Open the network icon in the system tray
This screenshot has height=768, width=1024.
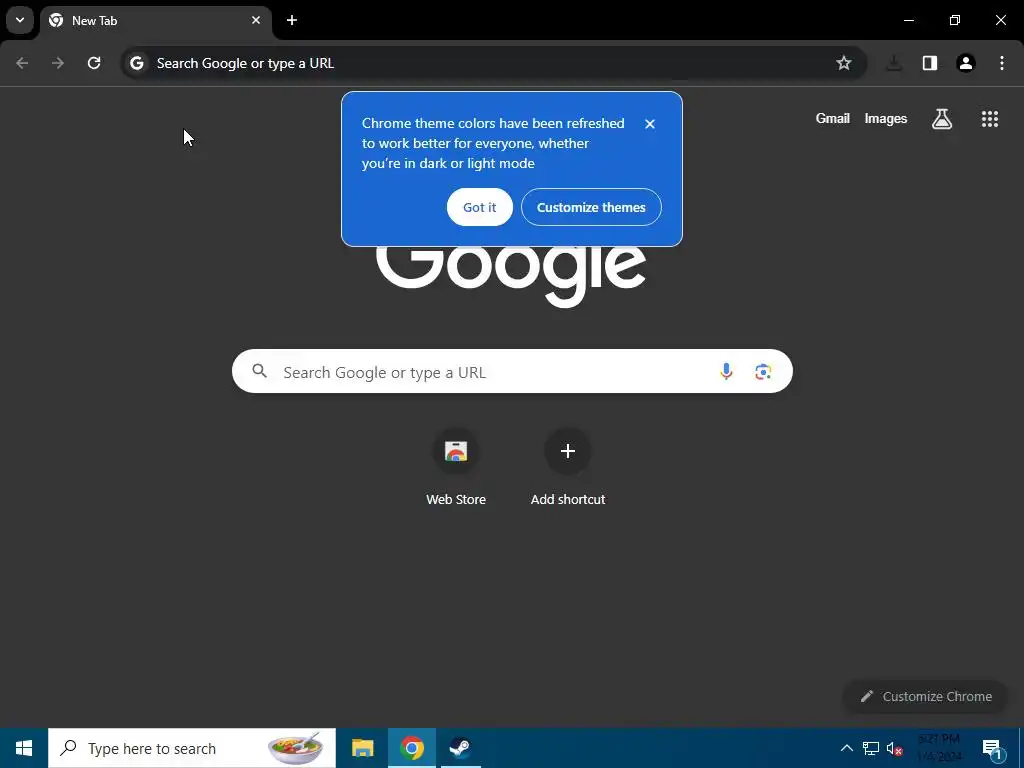coord(871,748)
